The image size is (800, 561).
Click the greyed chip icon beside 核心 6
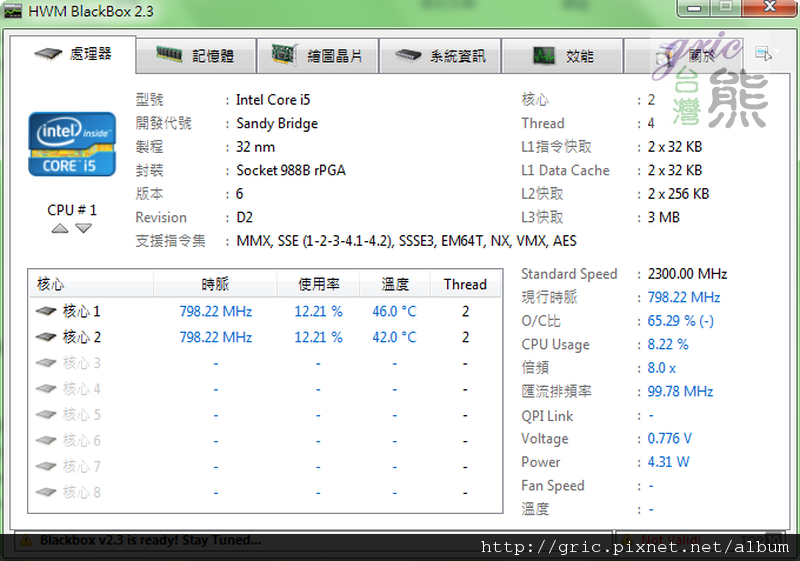(46, 440)
